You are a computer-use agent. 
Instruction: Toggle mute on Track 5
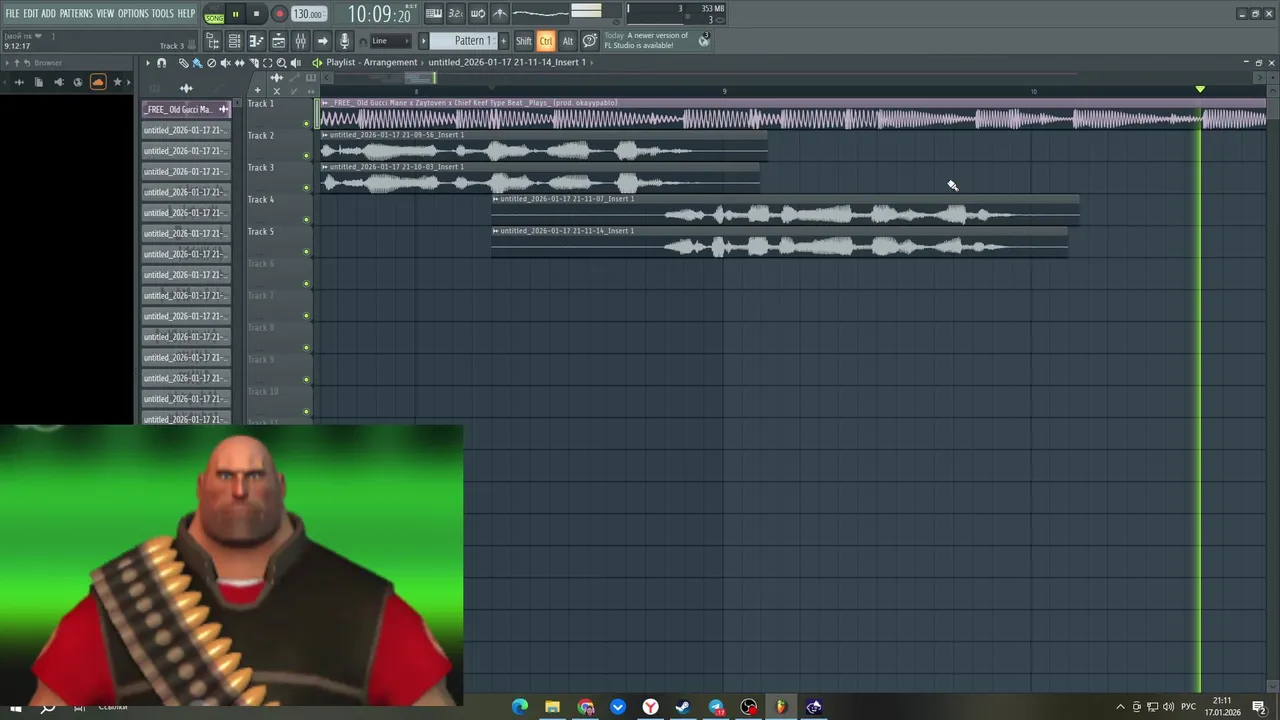click(x=306, y=252)
